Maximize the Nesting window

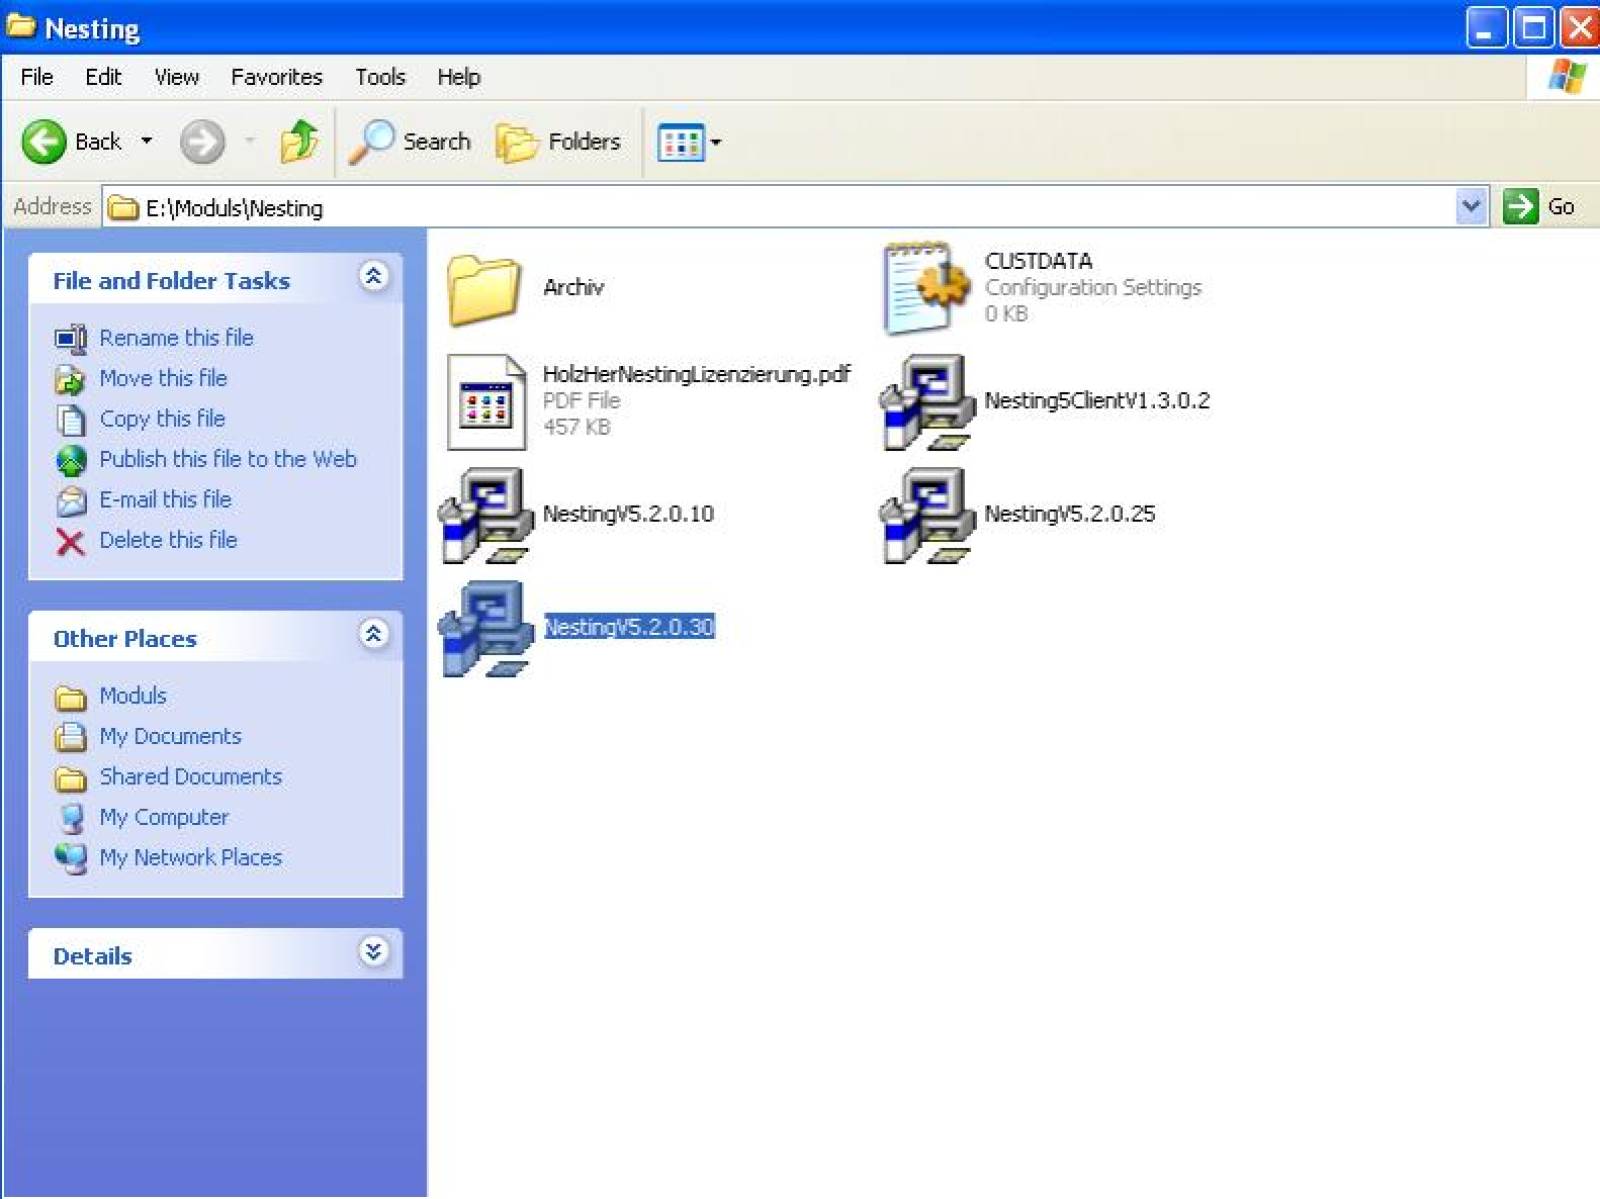[1533, 27]
